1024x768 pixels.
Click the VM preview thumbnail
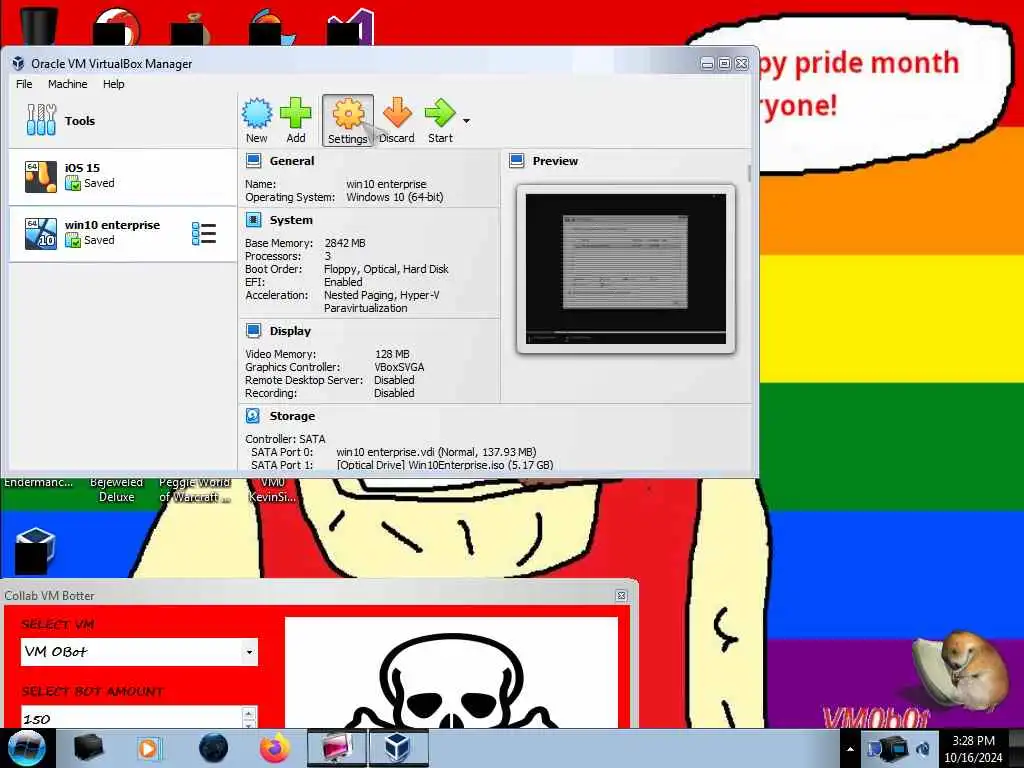(x=626, y=268)
